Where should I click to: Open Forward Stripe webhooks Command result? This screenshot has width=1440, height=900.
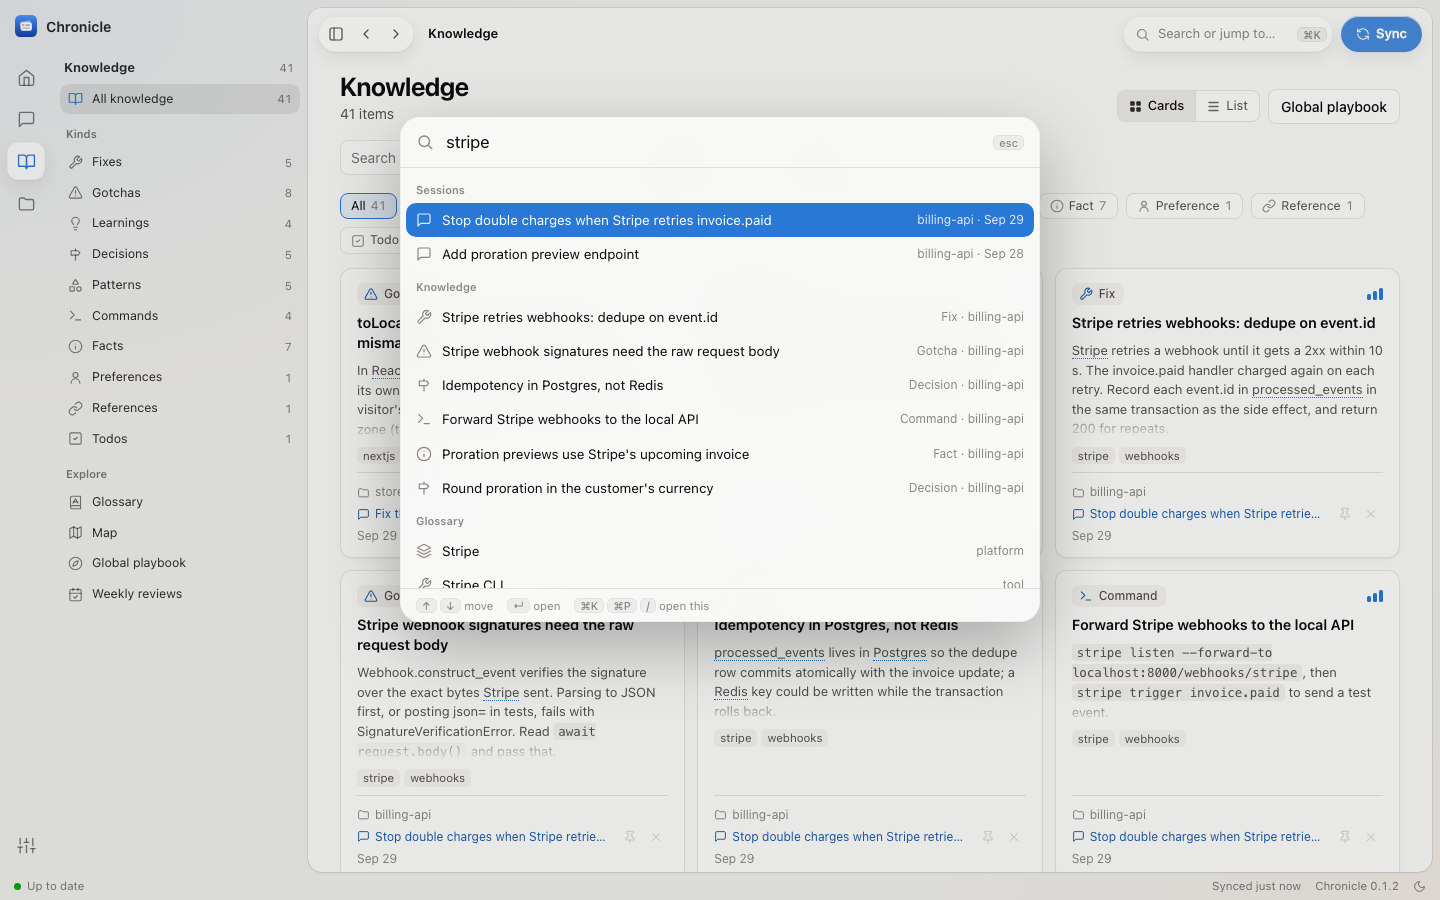pos(720,419)
